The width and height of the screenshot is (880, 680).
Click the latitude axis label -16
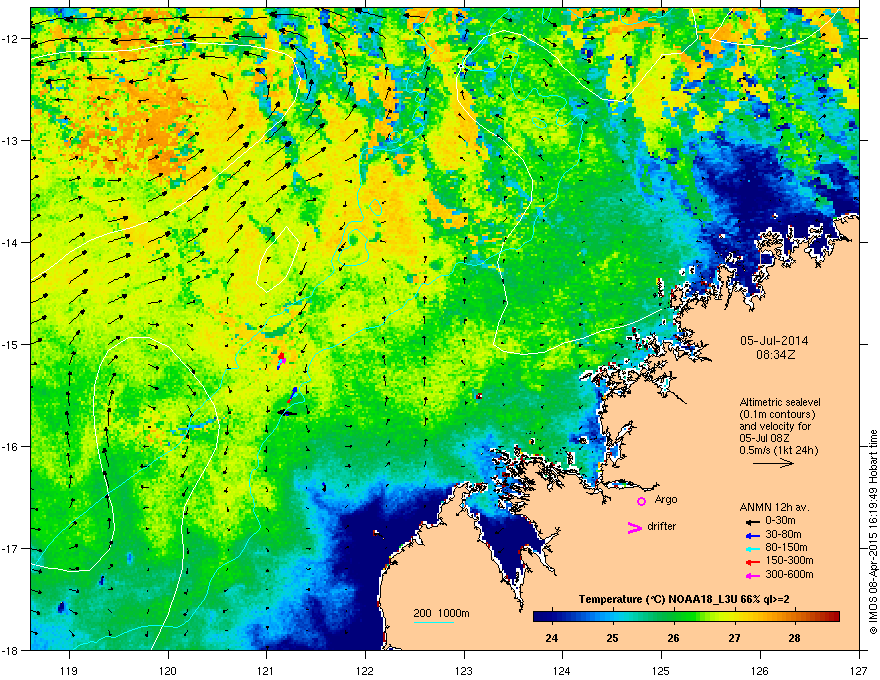(x=10, y=447)
